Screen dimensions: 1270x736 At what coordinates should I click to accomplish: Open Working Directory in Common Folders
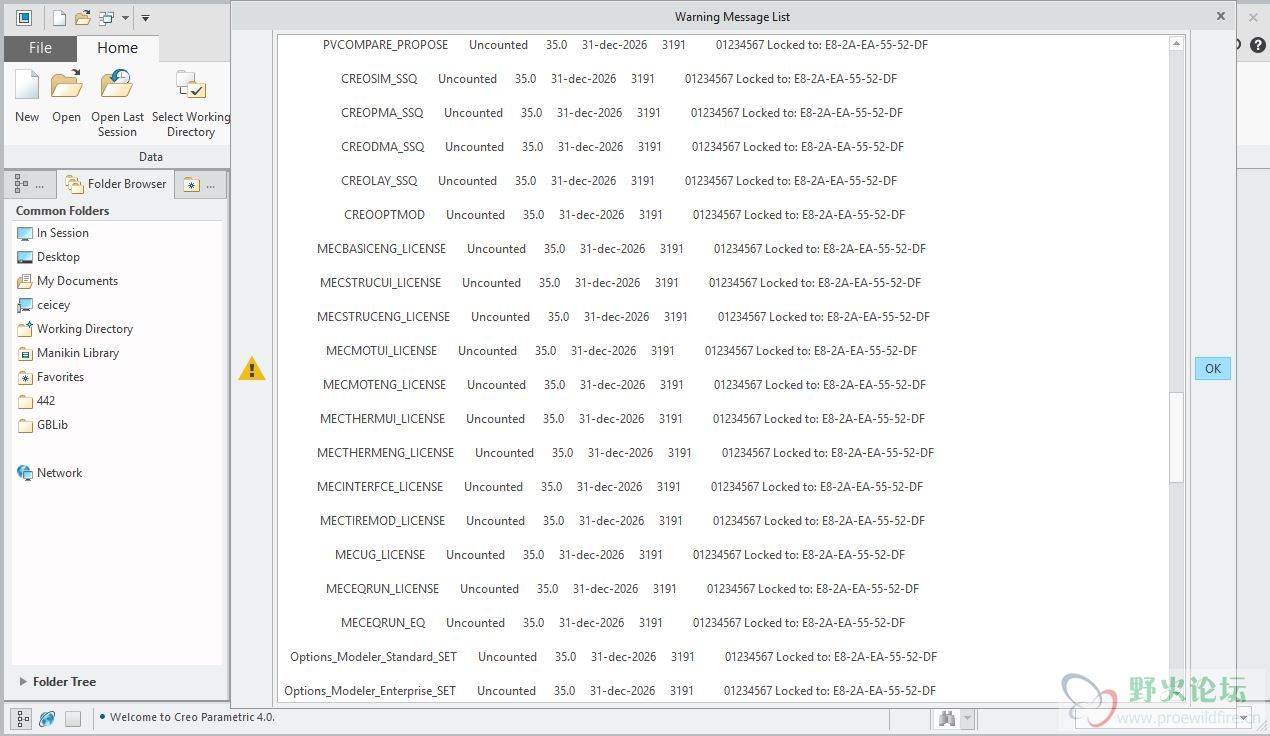pos(75,329)
